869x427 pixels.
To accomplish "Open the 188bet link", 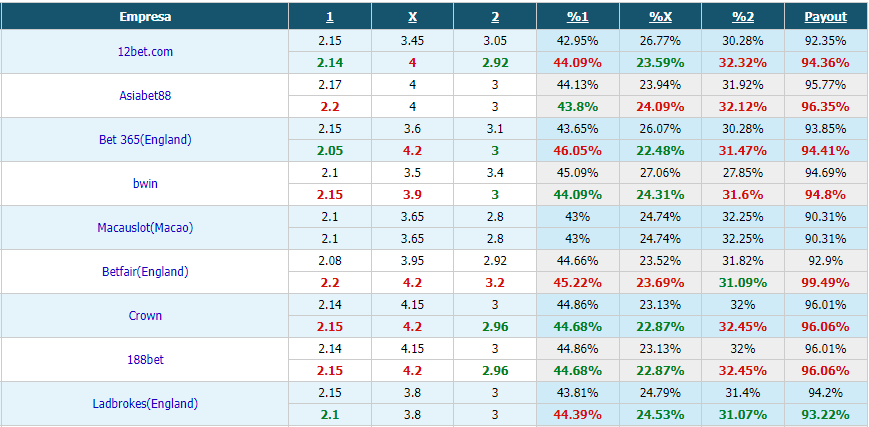I will click(145, 360).
